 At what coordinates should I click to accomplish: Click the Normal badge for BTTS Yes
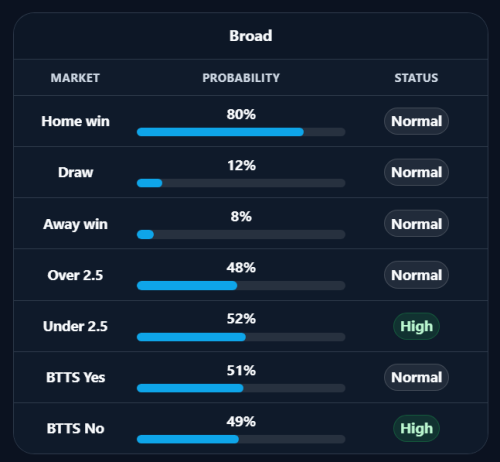416,377
